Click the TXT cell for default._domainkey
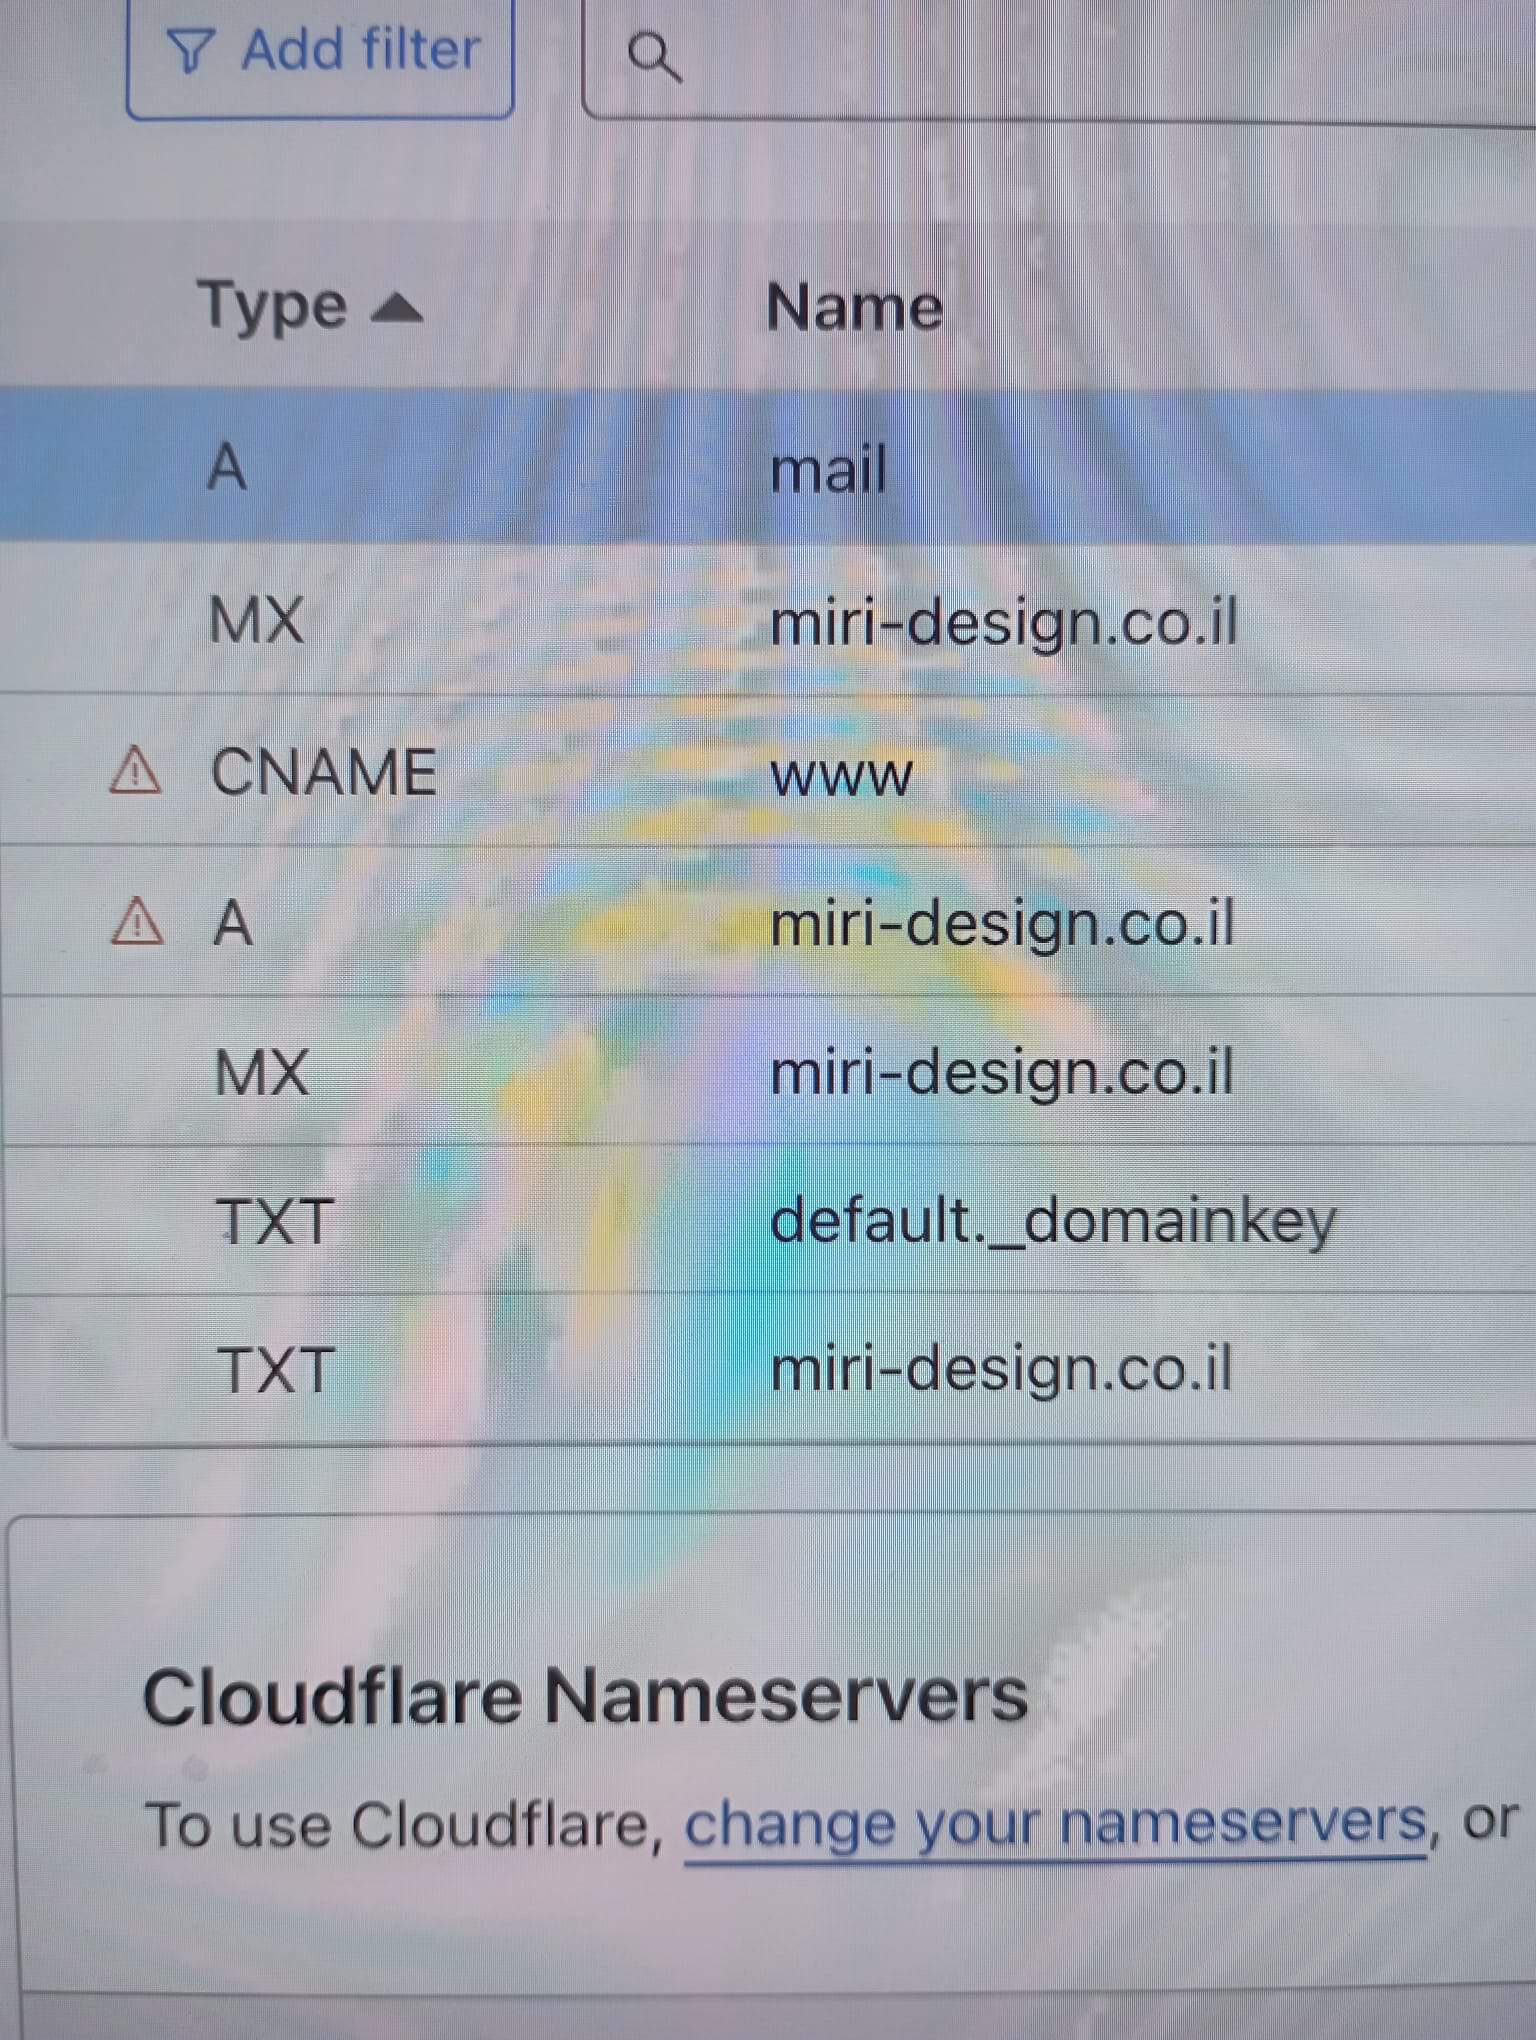Screen dimensions: 1536x2040 coord(275,1222)
